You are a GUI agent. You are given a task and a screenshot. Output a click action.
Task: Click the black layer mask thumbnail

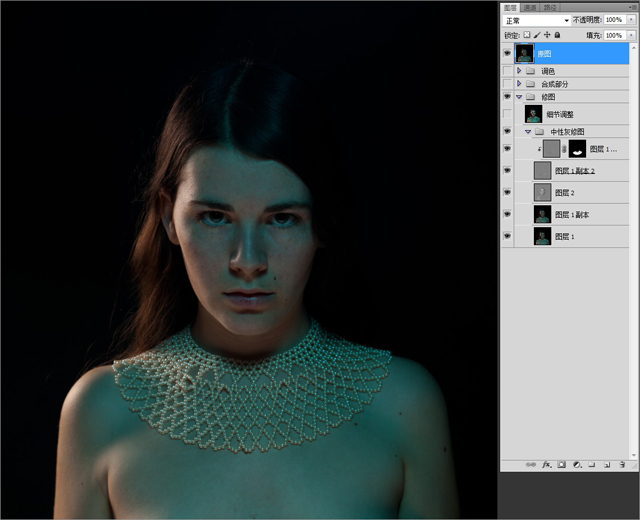coord(577,149)
